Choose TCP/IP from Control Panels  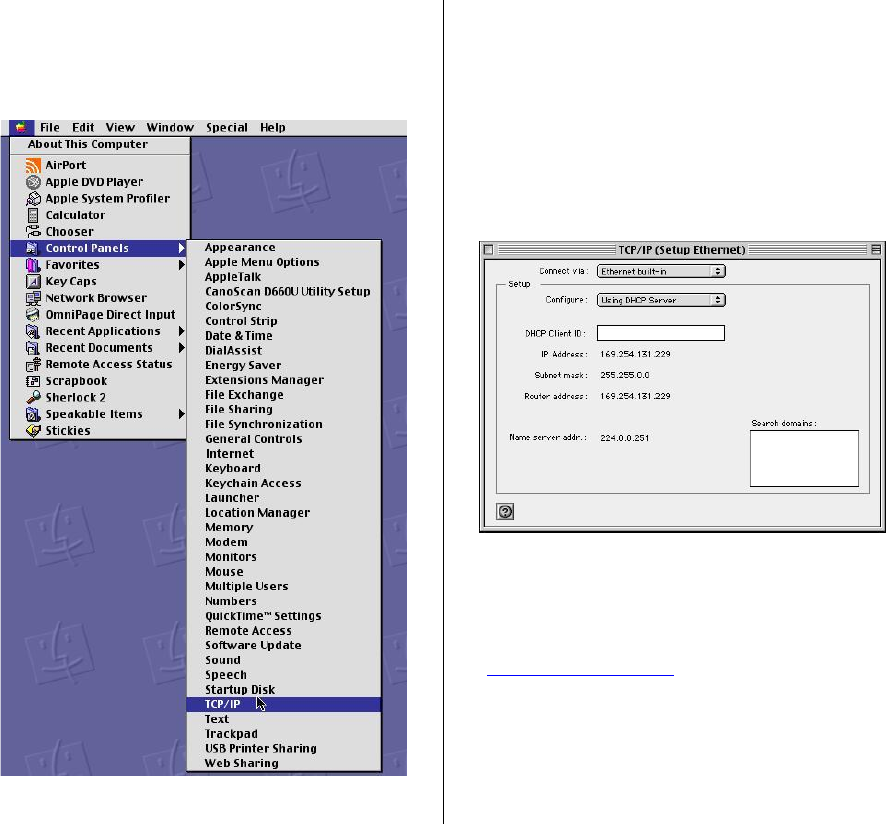pos(284,704)
